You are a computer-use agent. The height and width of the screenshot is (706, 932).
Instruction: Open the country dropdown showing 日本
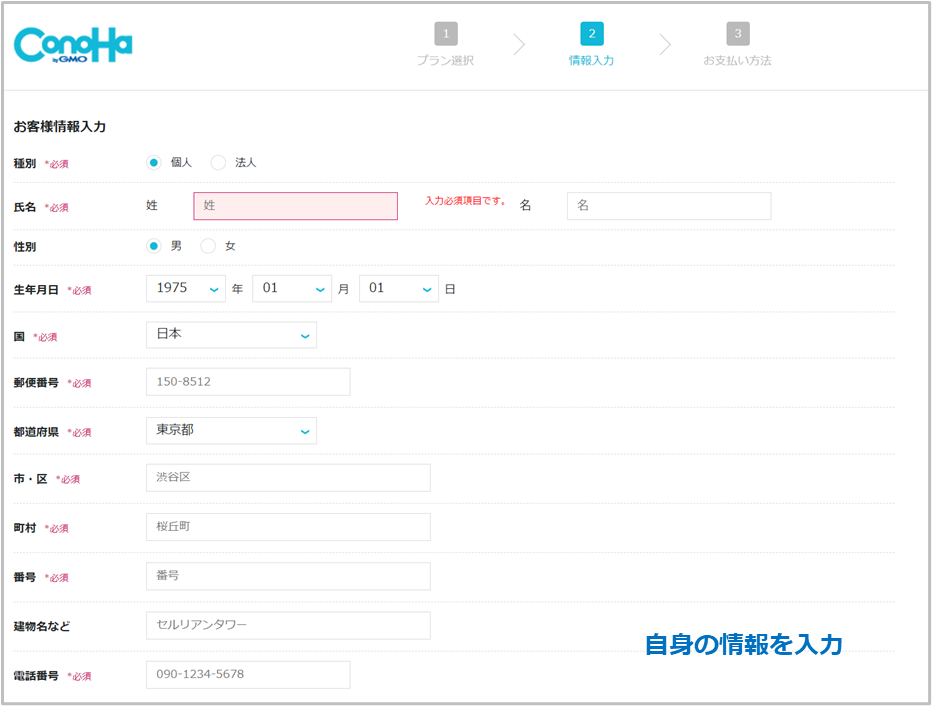tap(231, 335)
